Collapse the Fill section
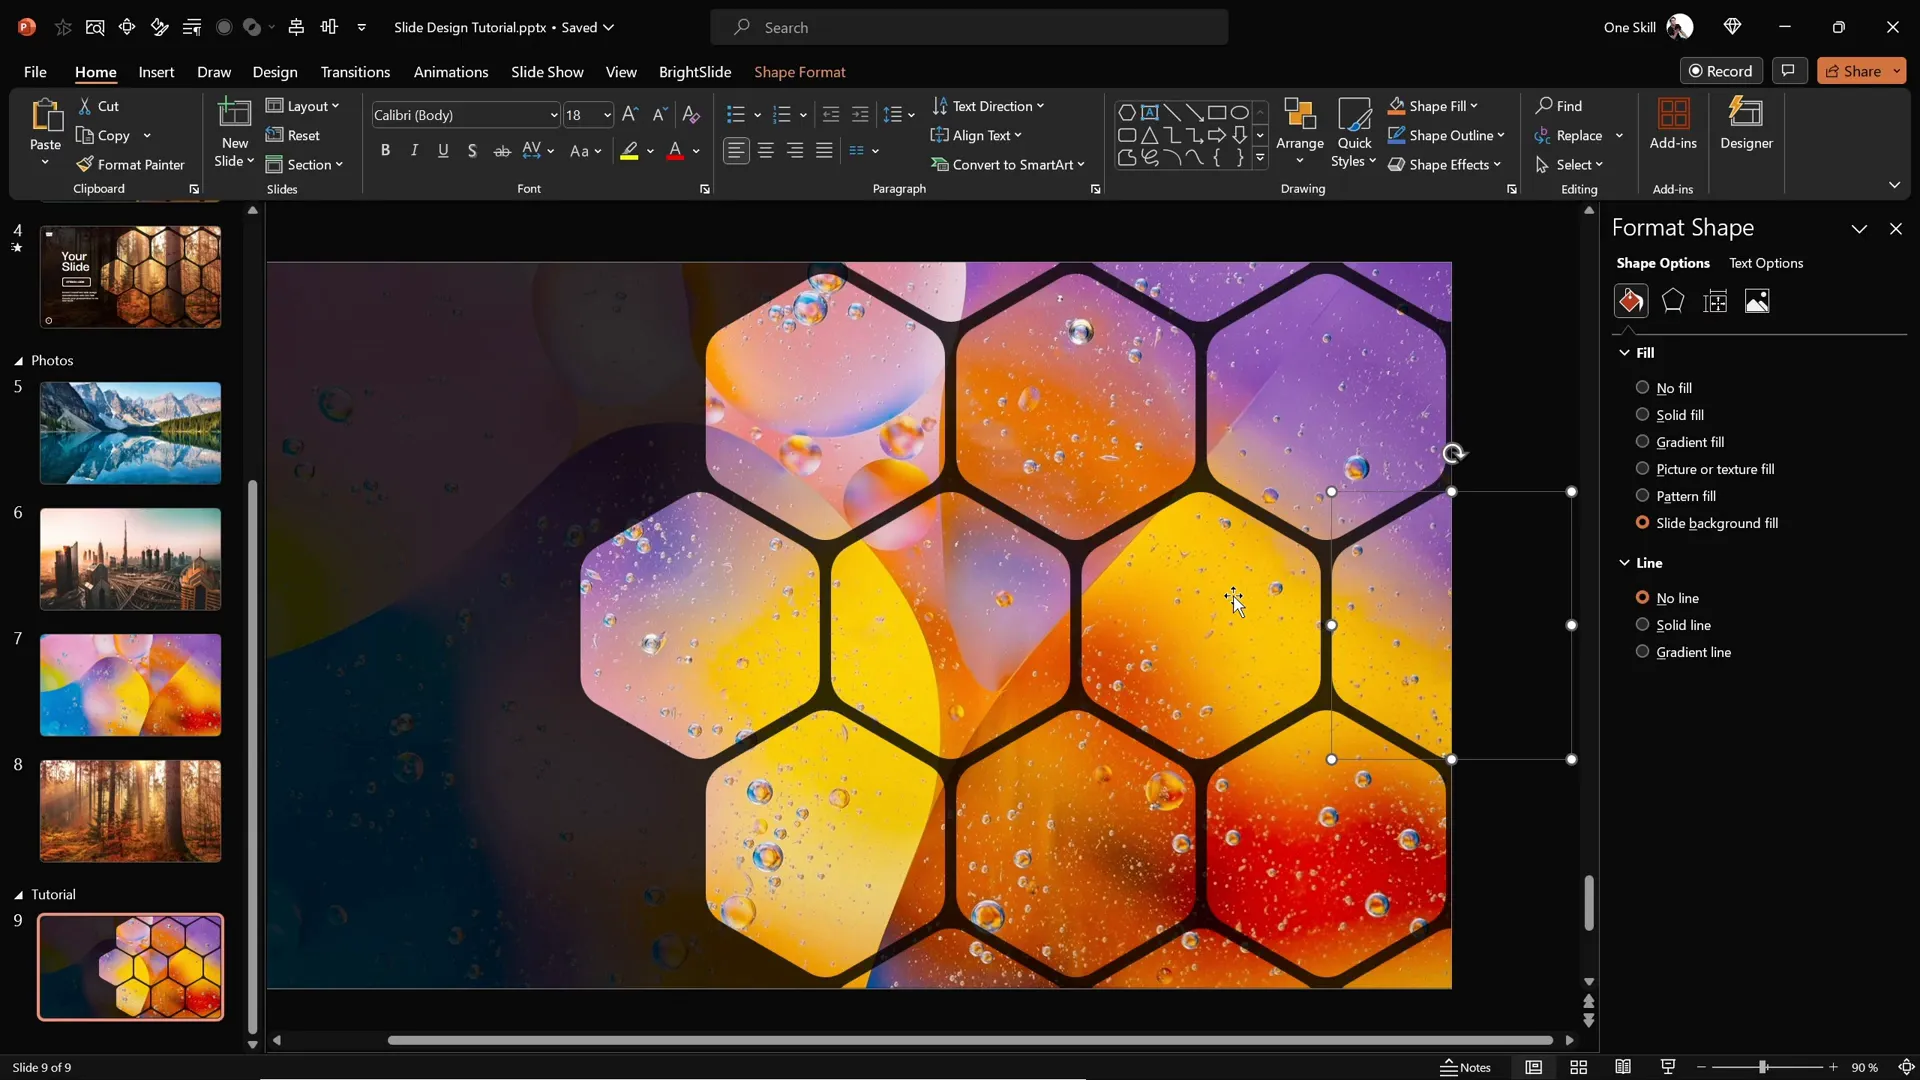Image resolution: width=1920 pixels, height=1080 pixels. click(1624, 353)
